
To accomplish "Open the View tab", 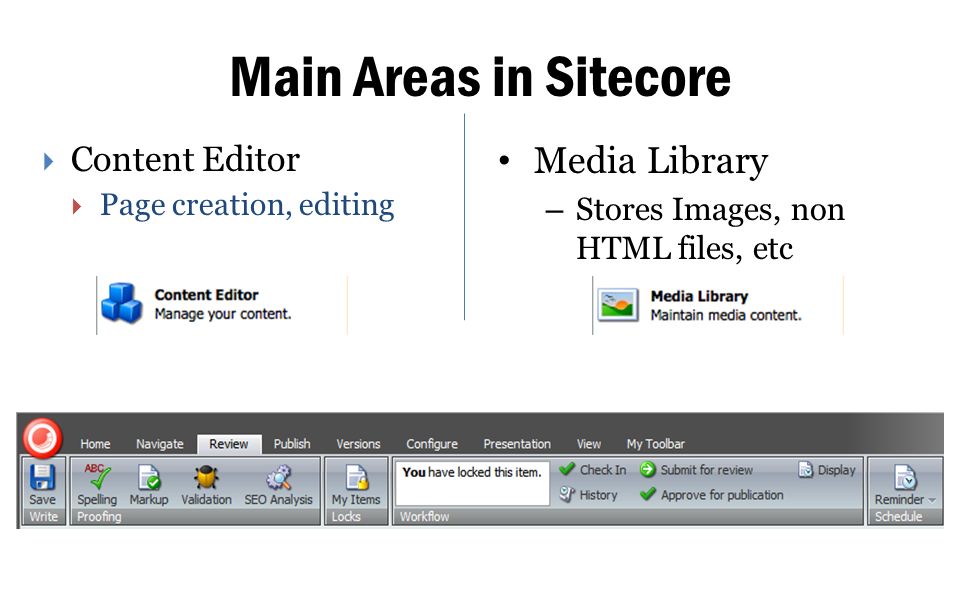I will coord(588,444).
